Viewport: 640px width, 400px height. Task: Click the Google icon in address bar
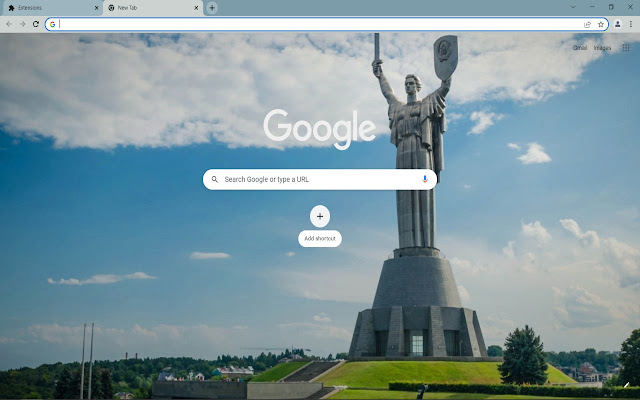point(52,24)
